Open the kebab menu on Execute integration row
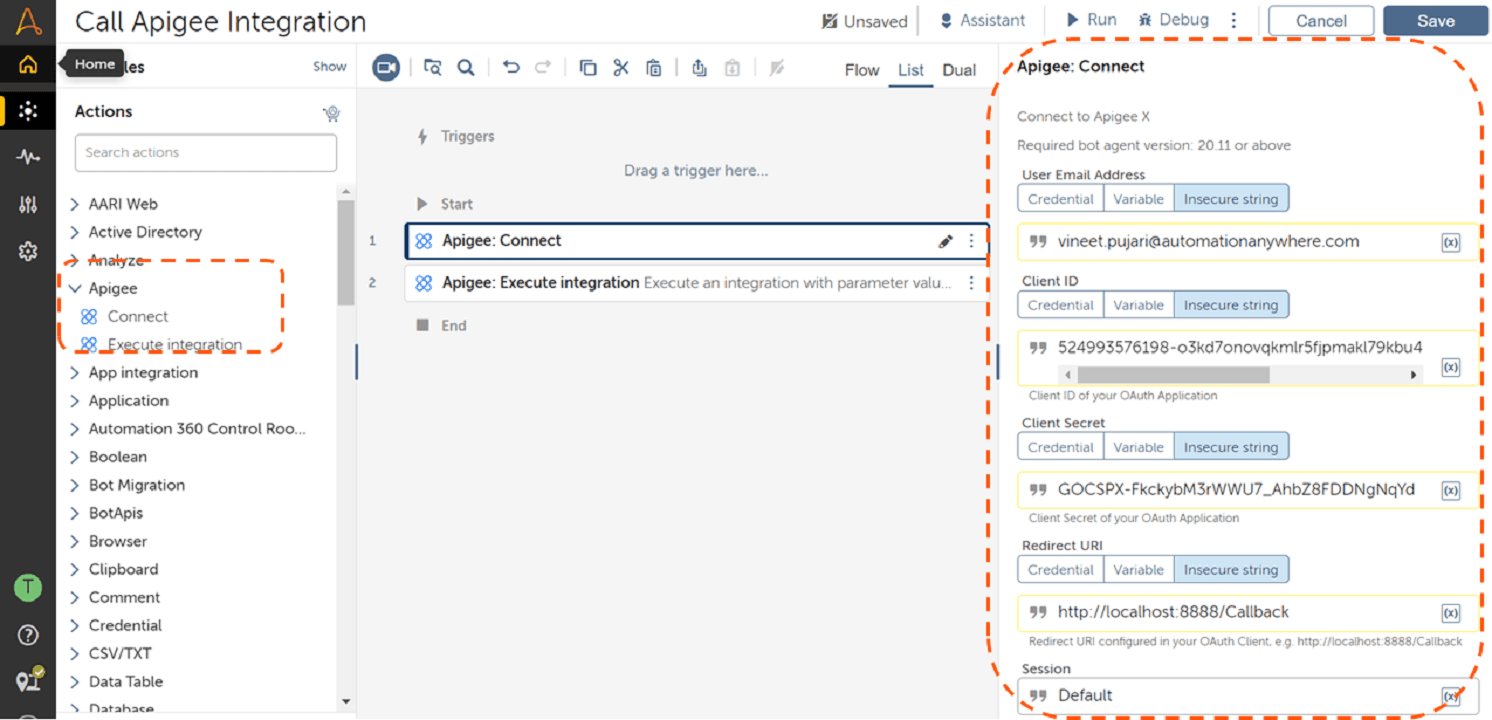This screenshot has width=1492, height=720. 971,283
